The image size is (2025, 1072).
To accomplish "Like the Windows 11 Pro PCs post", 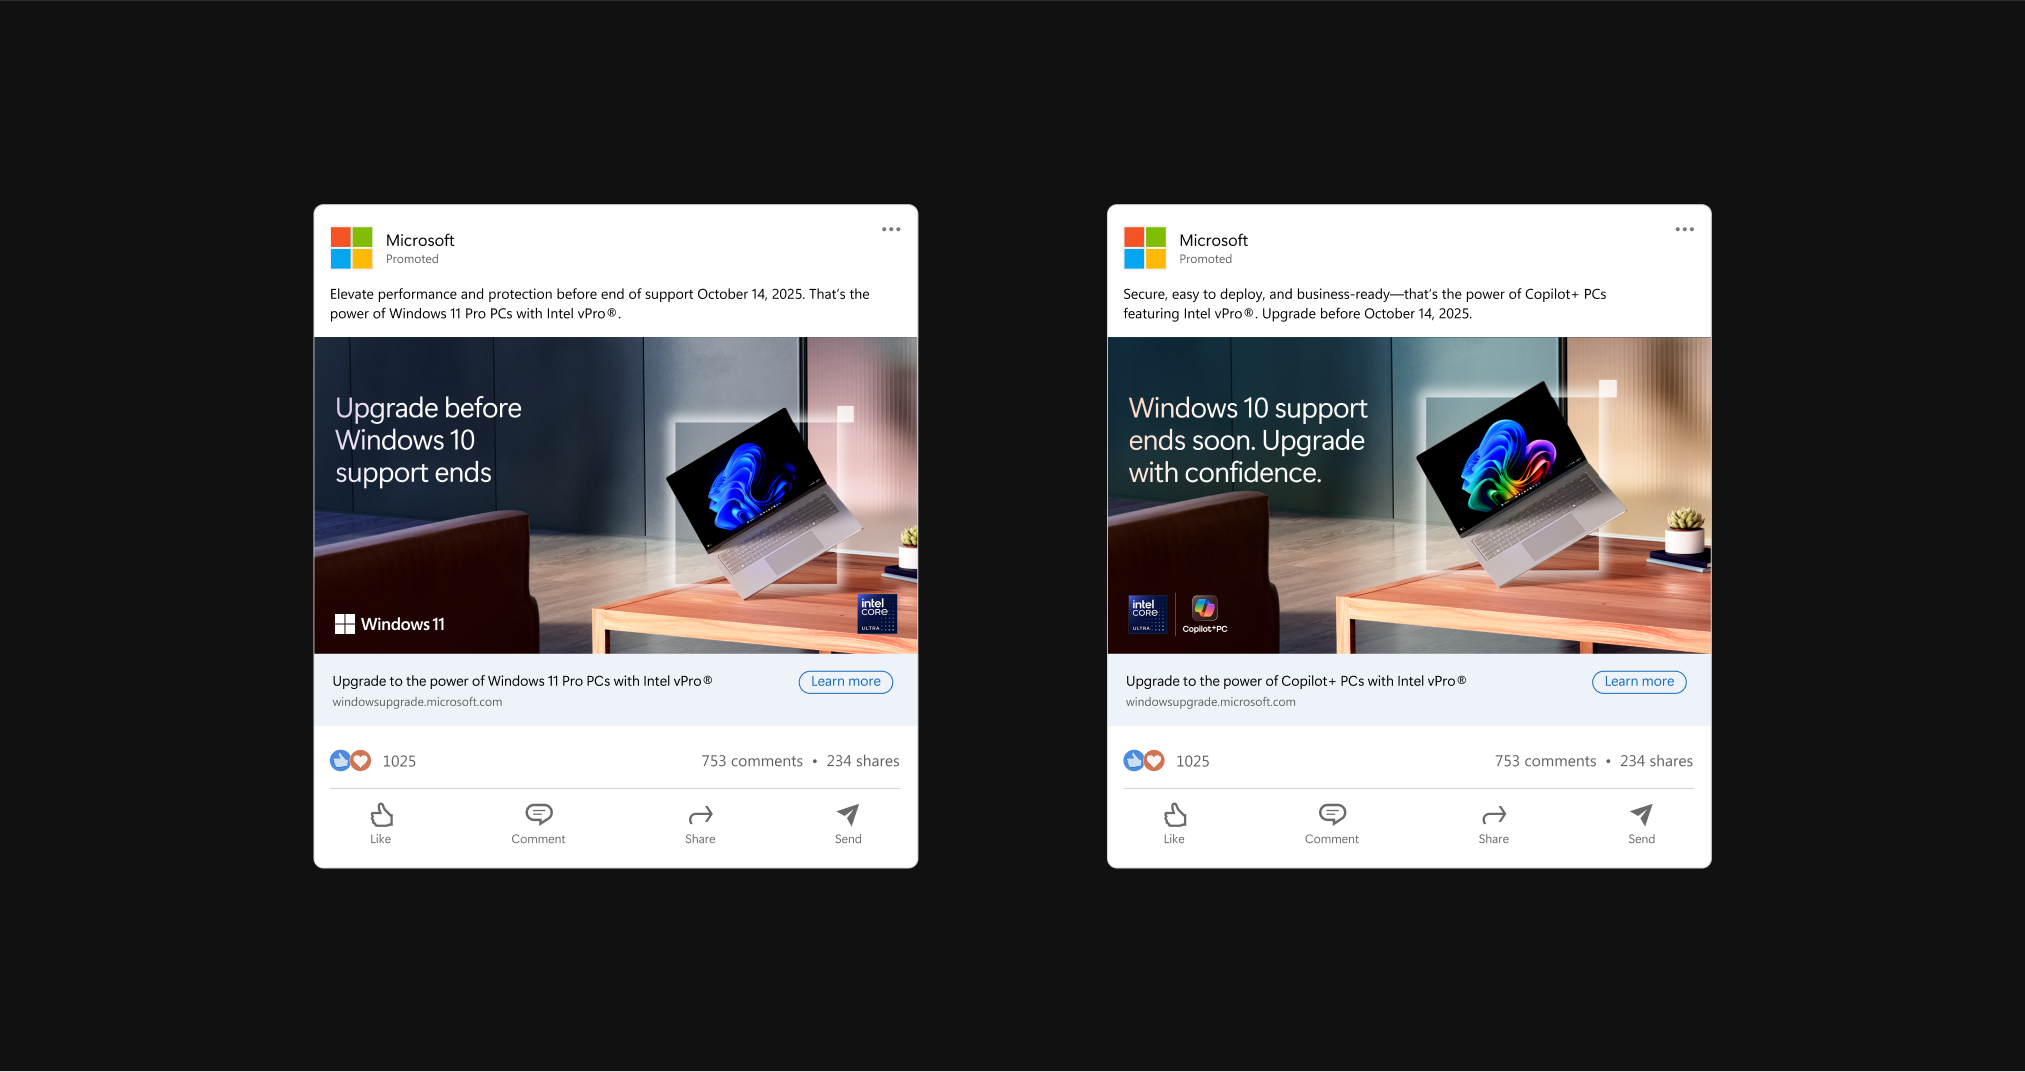I will (x=381, y=824).
